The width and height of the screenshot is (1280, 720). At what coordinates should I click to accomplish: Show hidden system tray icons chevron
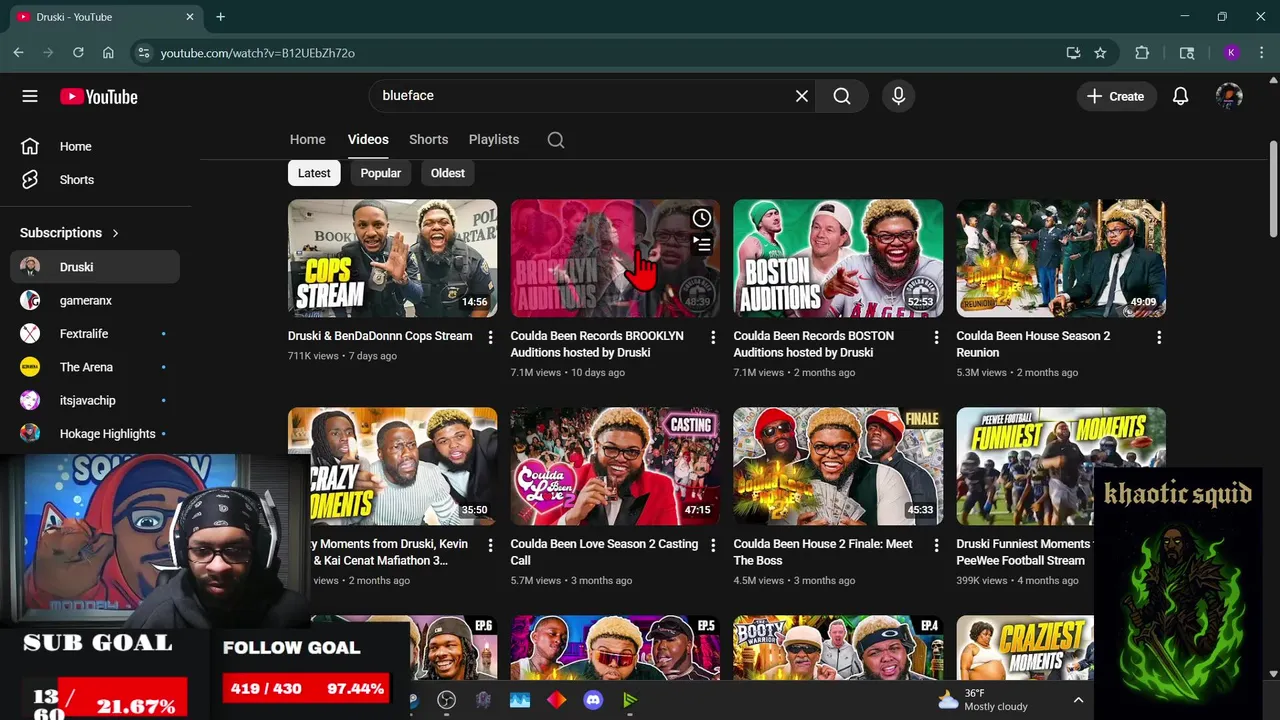pyautogui.click(x=1078, y=700)
